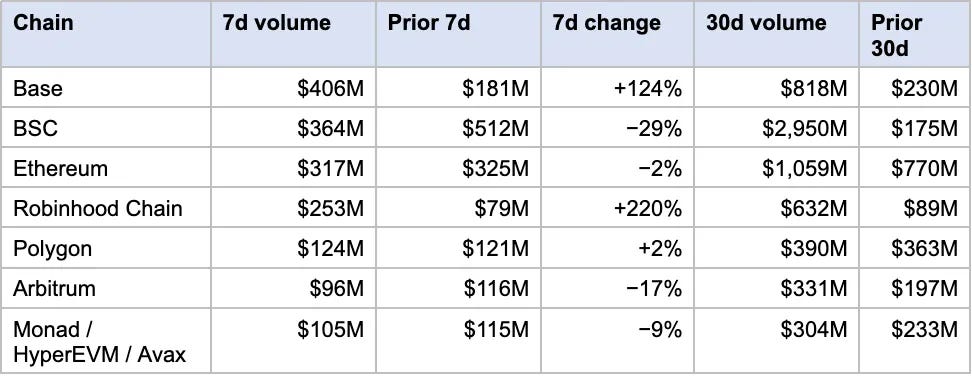Viewport: 972px width, 376px height.
Task: Select the BSC chain cell
Action: 106,128
